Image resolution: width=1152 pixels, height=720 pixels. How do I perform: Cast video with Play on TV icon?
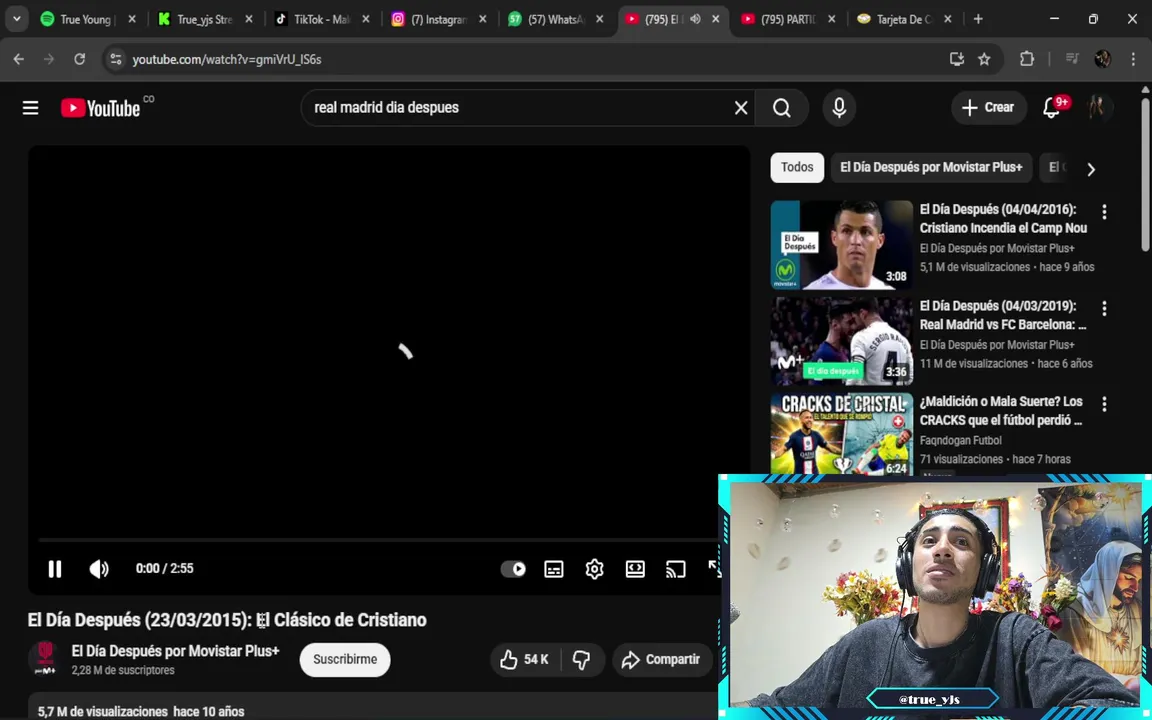[x=675, y=569]
